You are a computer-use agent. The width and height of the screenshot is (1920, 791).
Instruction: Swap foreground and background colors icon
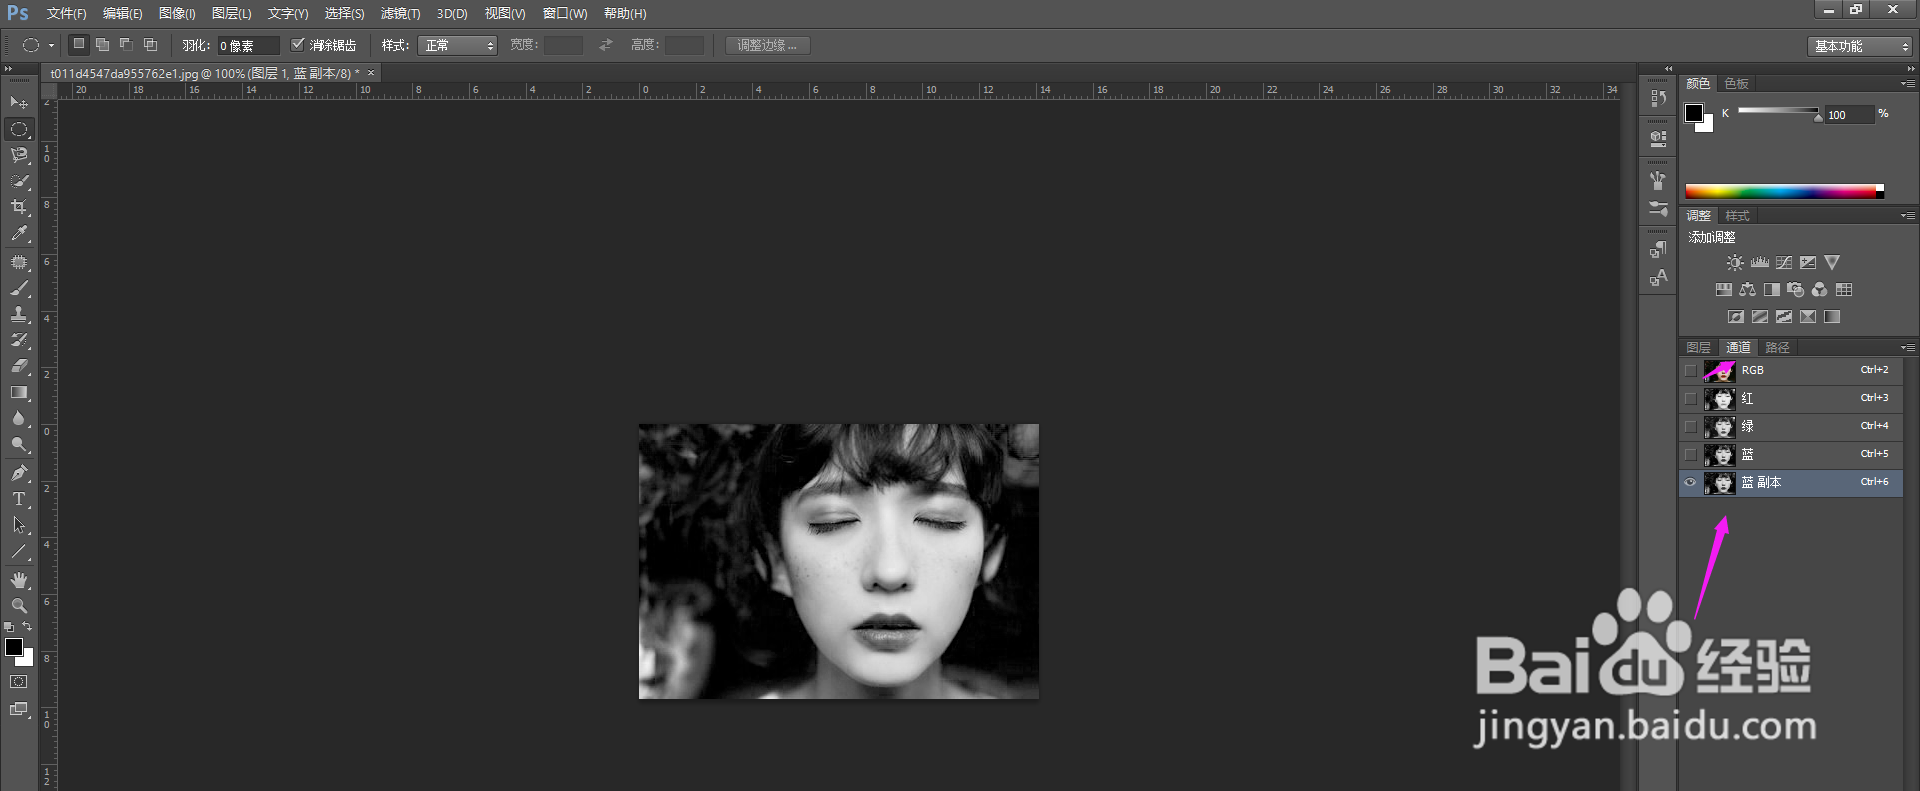pyautogui.click(x=27, y=626)
